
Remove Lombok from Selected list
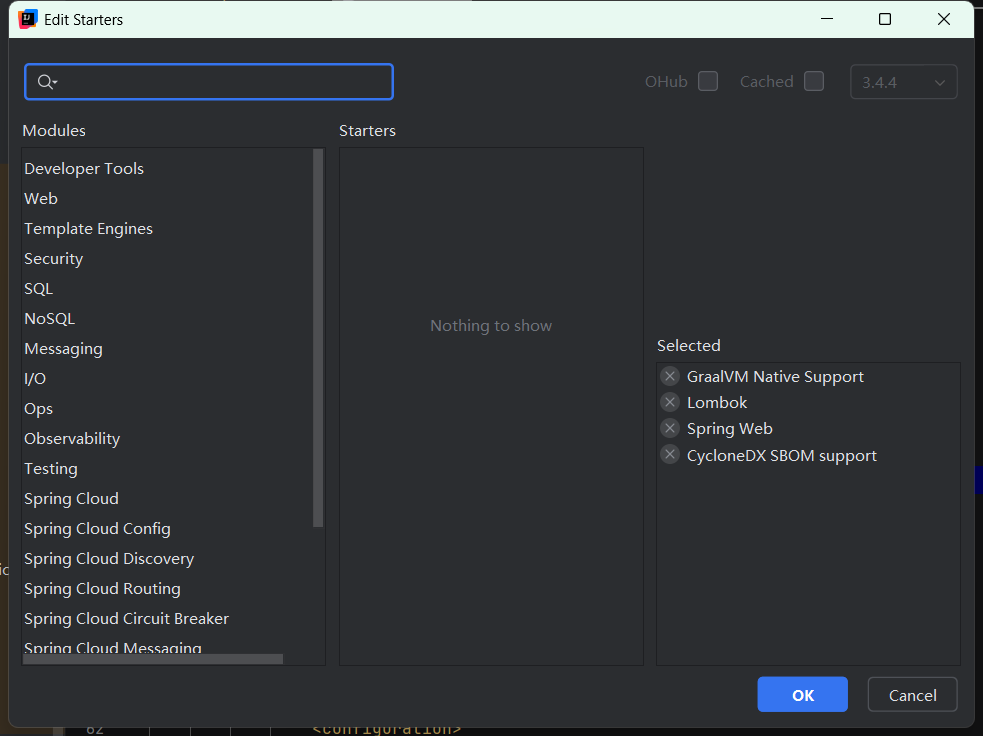[x=670, y=402]
